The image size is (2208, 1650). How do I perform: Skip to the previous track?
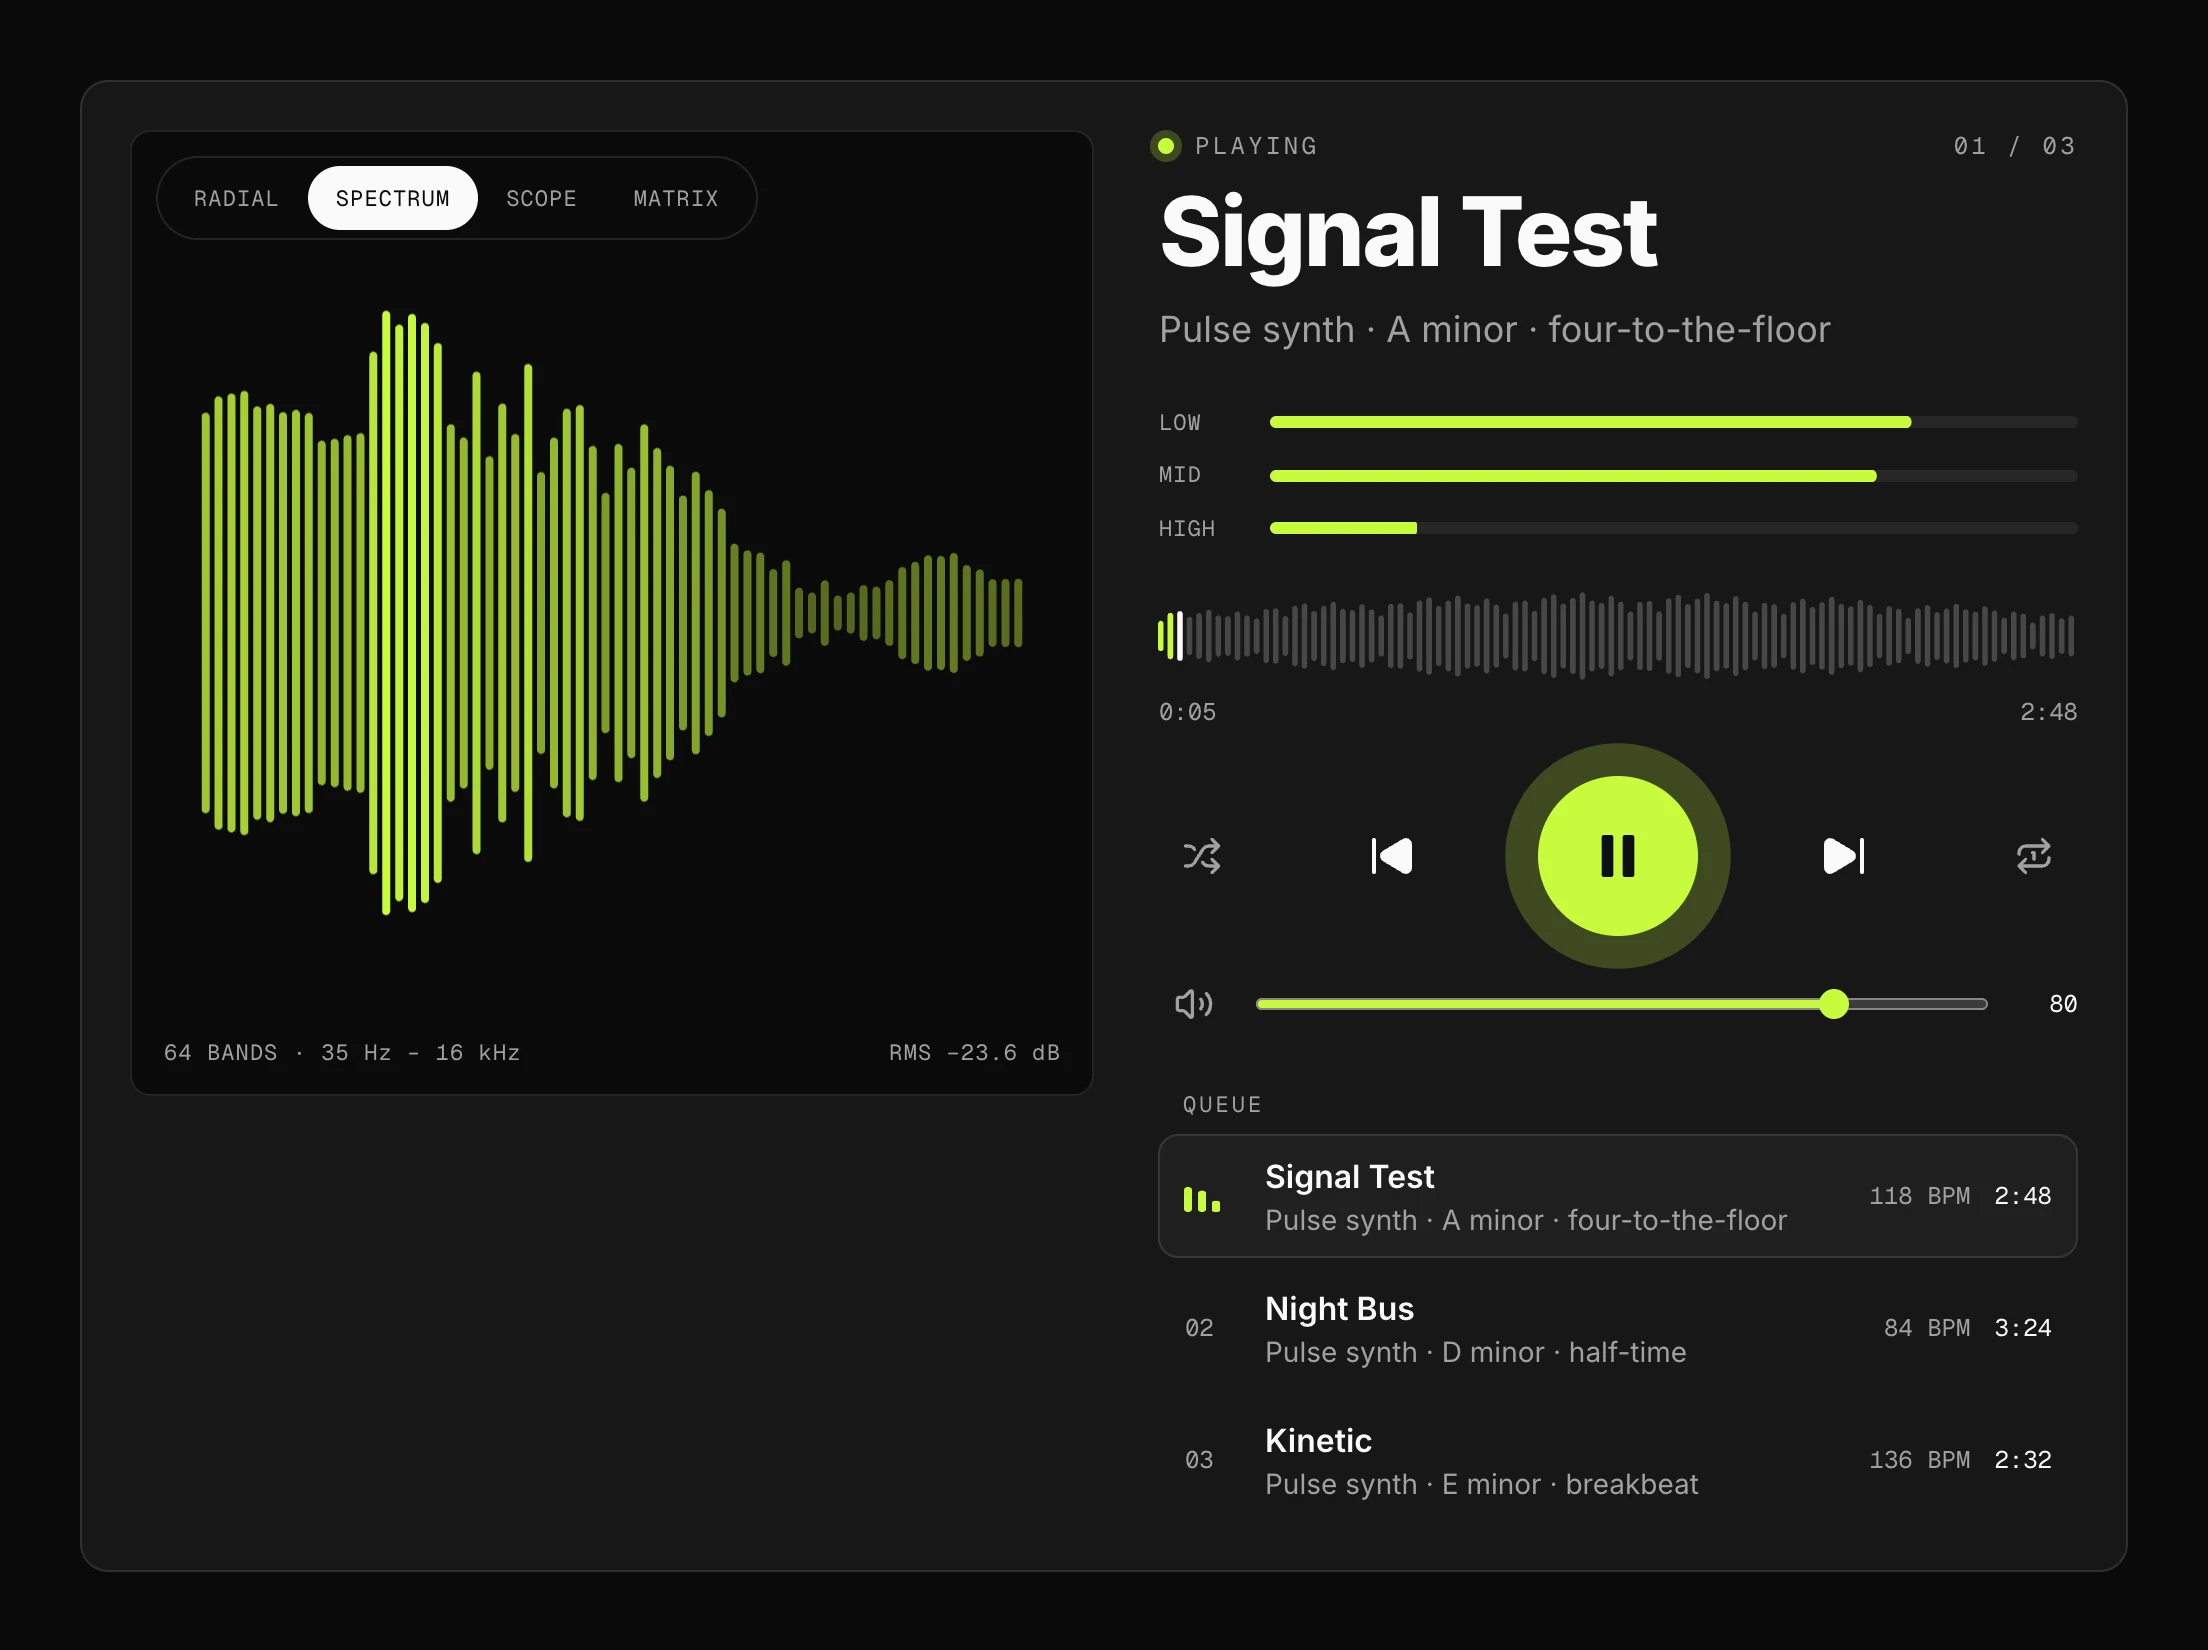1391,856
